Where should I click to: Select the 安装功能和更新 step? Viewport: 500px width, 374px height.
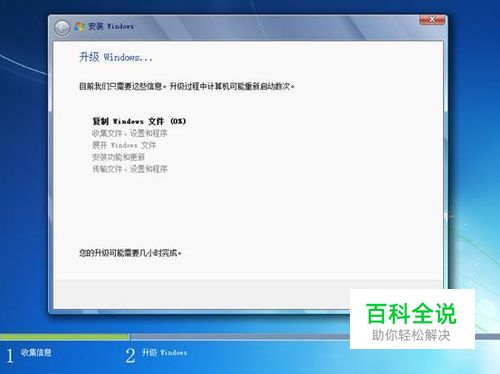[x=118, y=157]
